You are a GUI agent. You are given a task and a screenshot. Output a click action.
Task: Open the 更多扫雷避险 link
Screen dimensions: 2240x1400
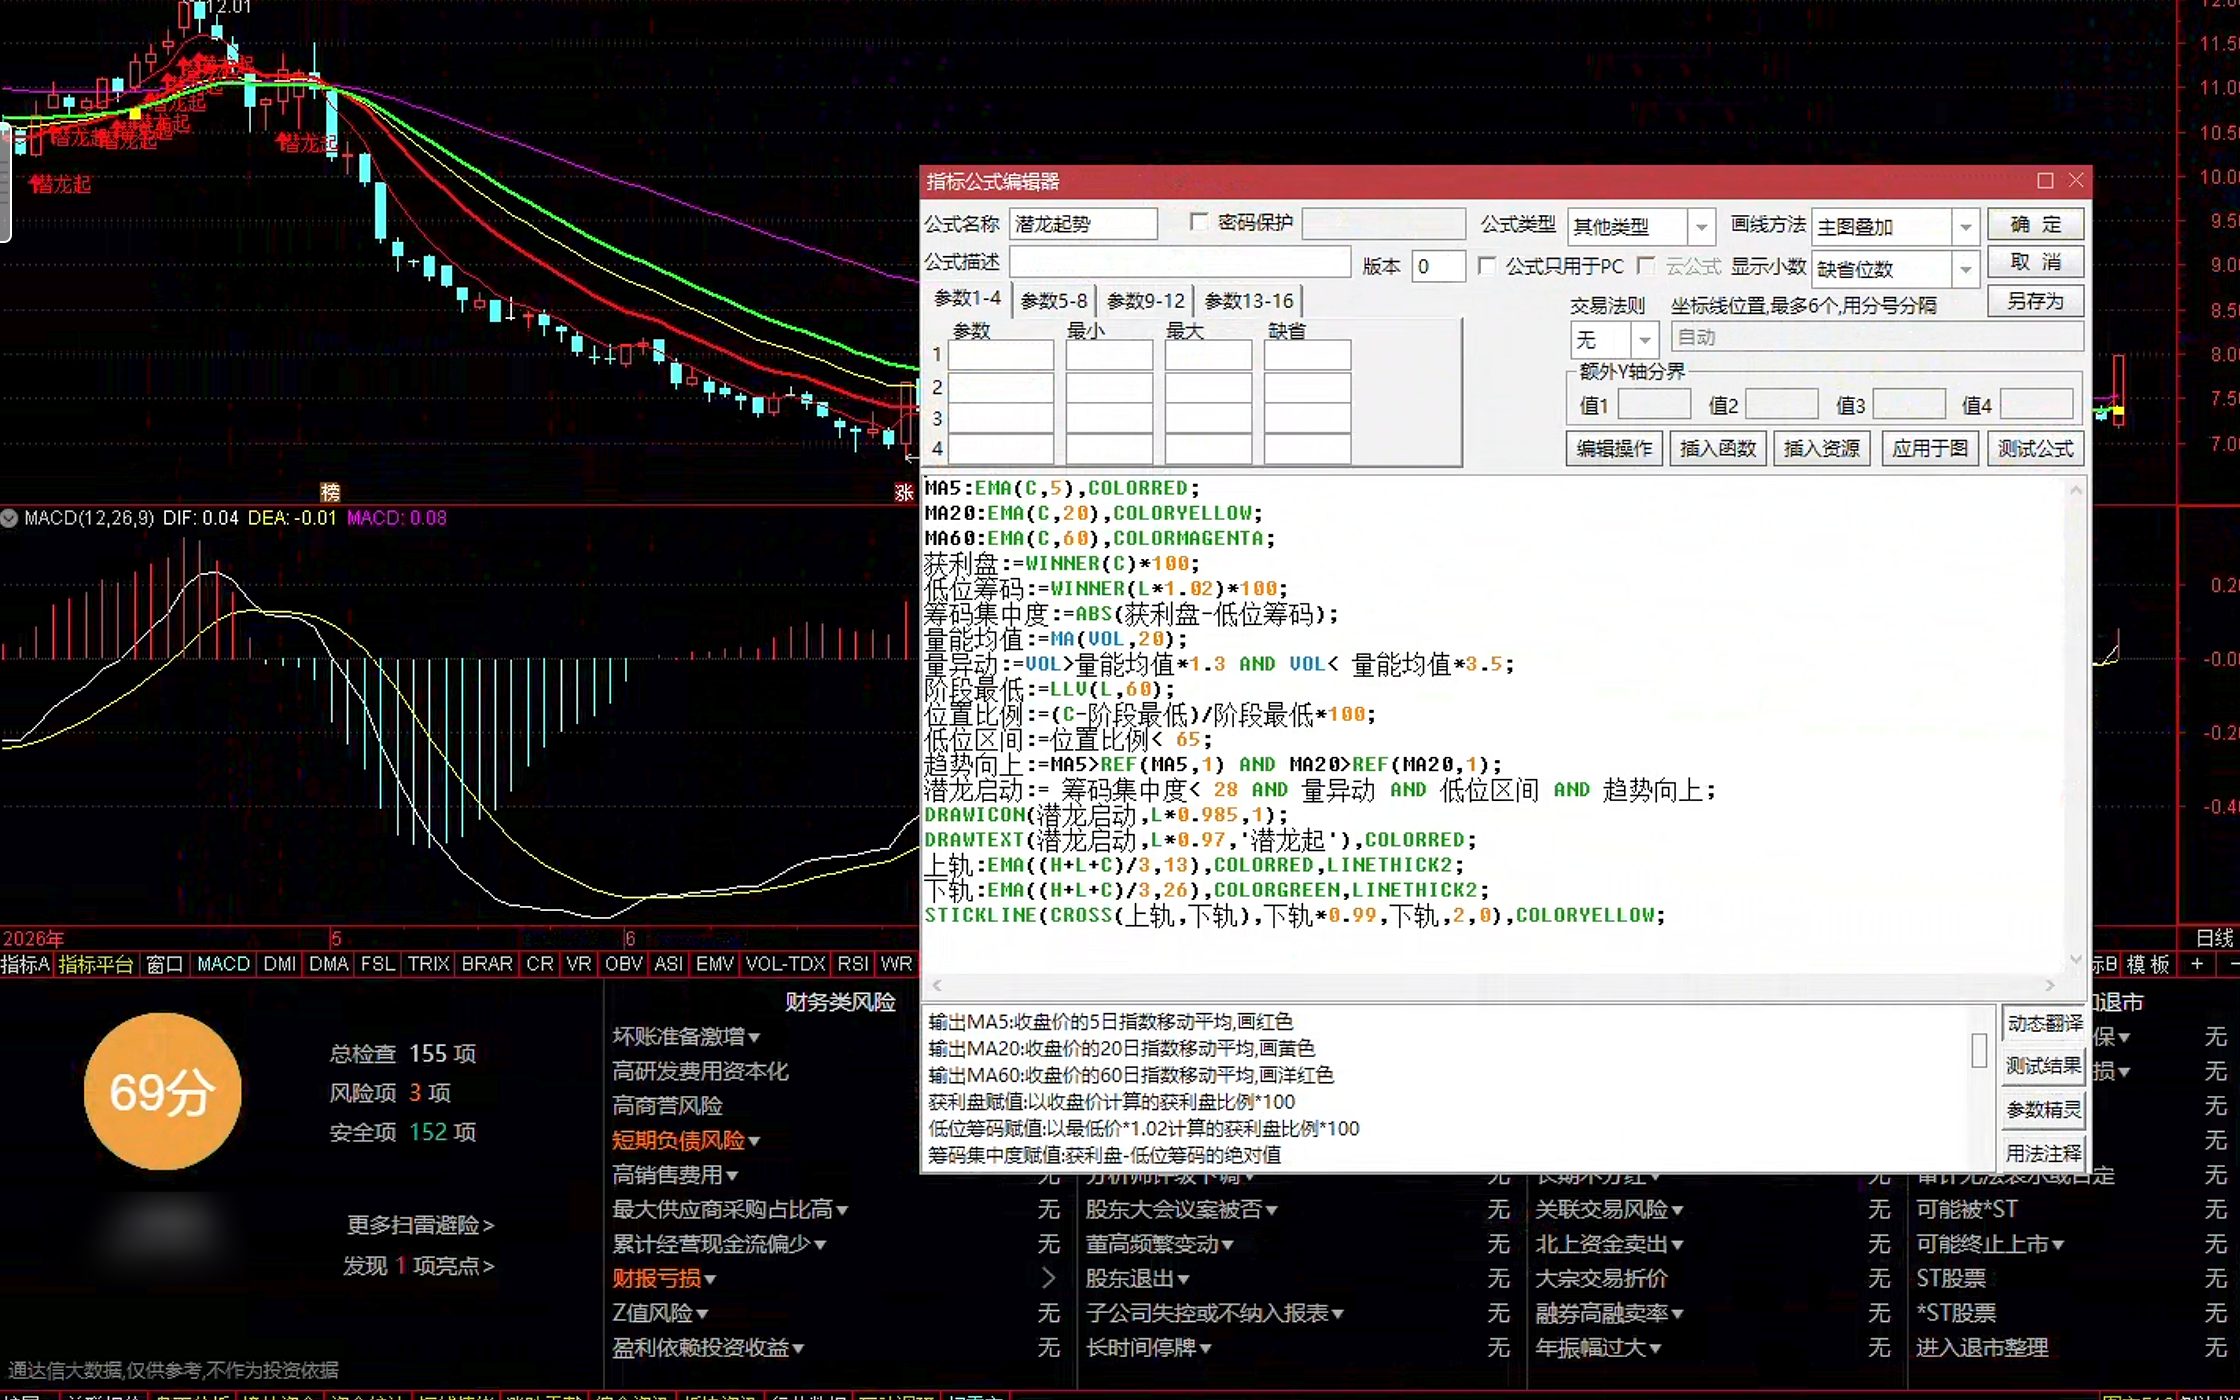click(x=420, y=1225)
